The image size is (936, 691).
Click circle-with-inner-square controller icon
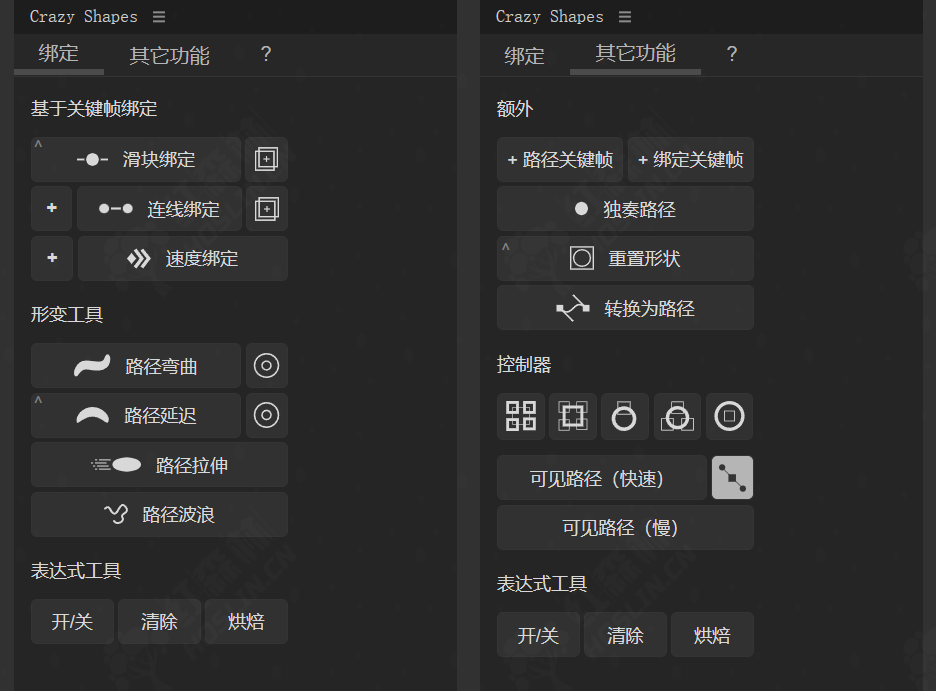point(729,416)
